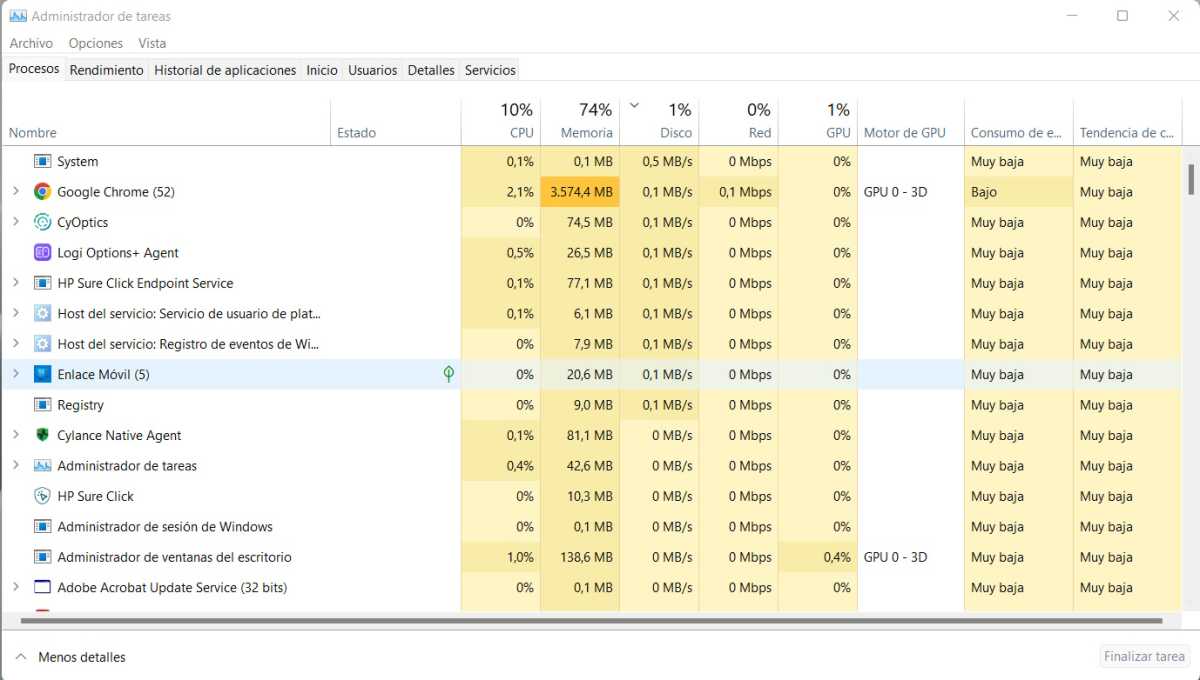This screenshot has height=680, width=1200.
Task: Open the Vista menu
Action: pyautogui.click(x=152, y=43)
